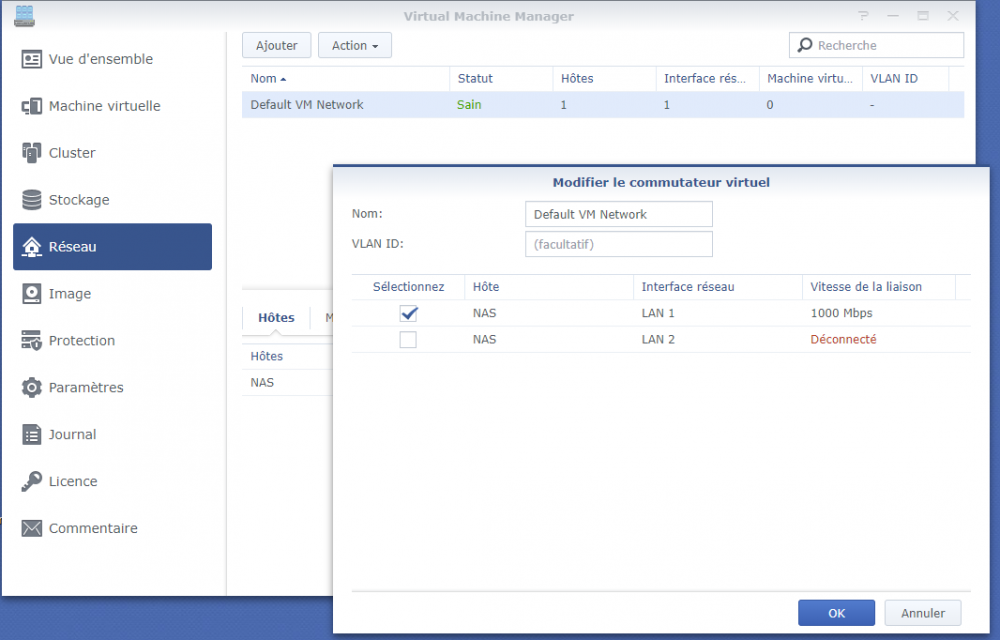Select the Machine virtuelle sidebar icon

click(32, 106)
